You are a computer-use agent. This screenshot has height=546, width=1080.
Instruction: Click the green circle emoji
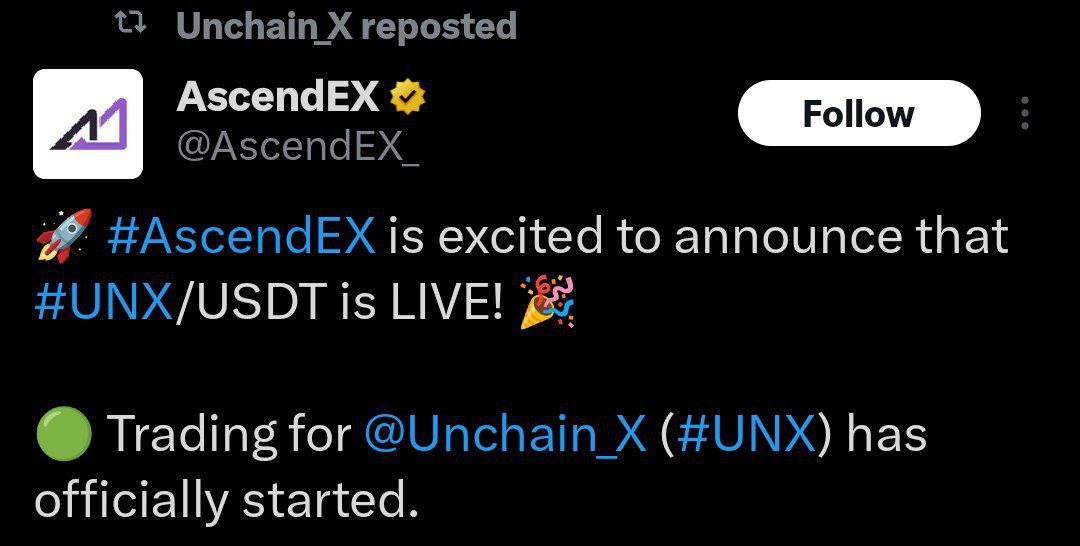point(63,434)
